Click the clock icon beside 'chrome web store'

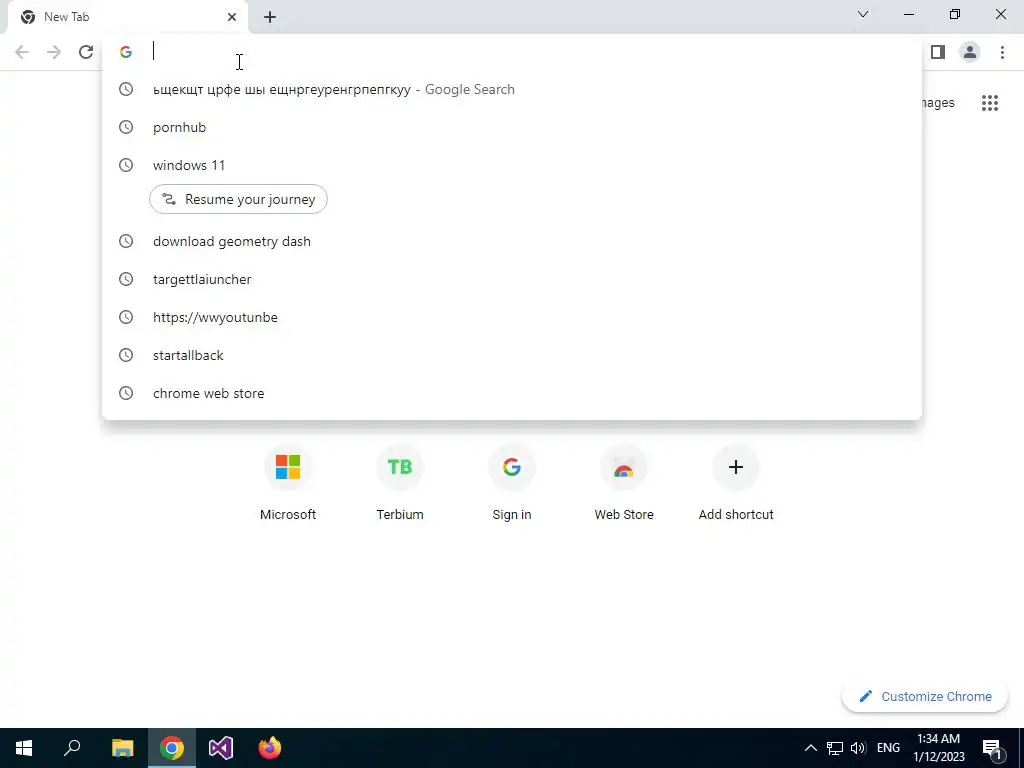point(126,393)
